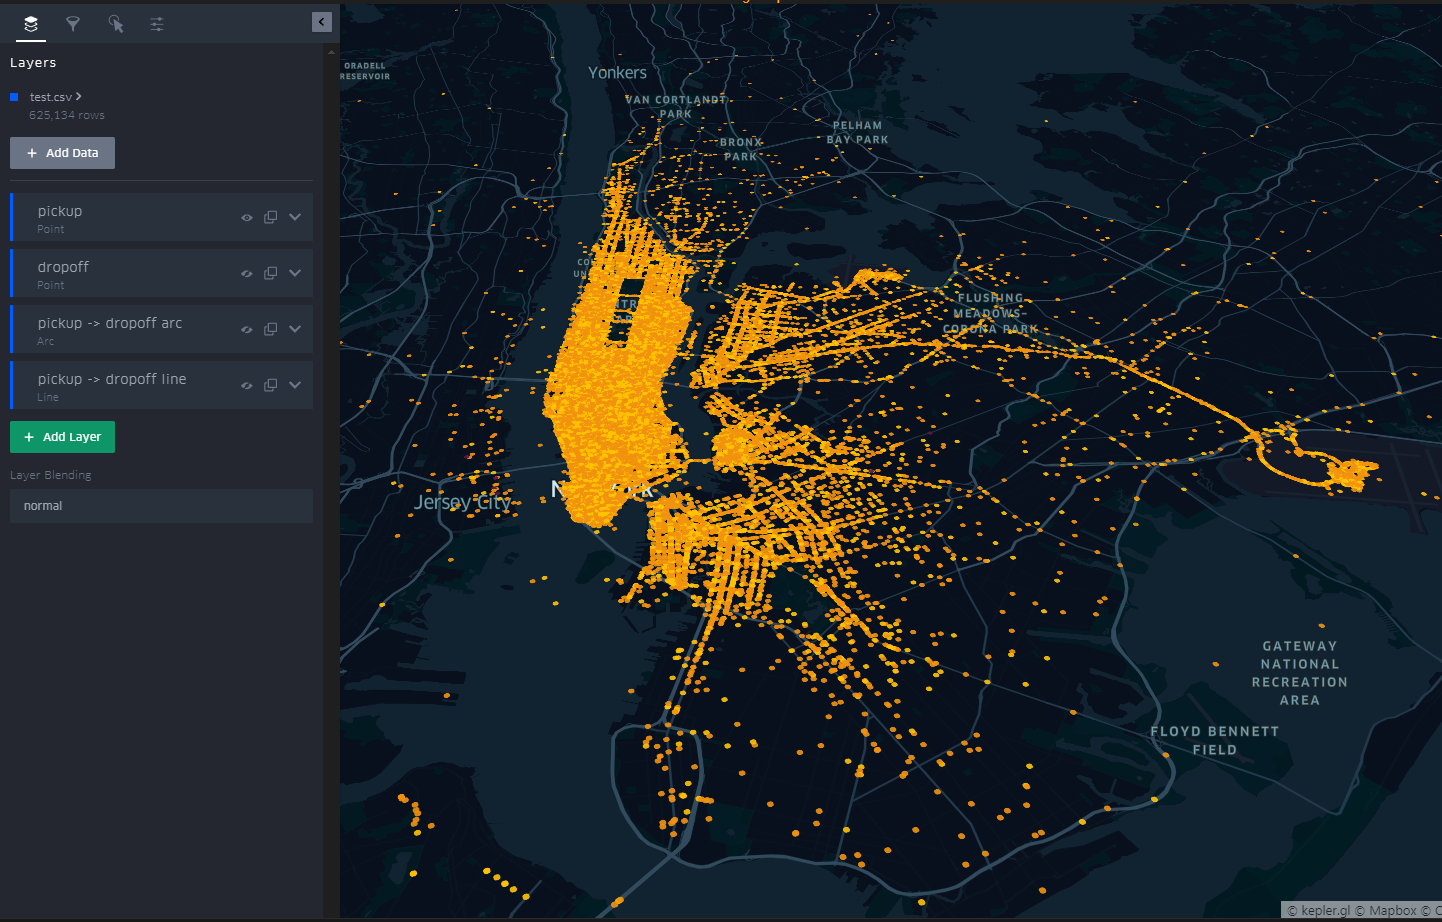Duplicate the dropoff layer
The image size is (1442, 922).
[270, 273]
